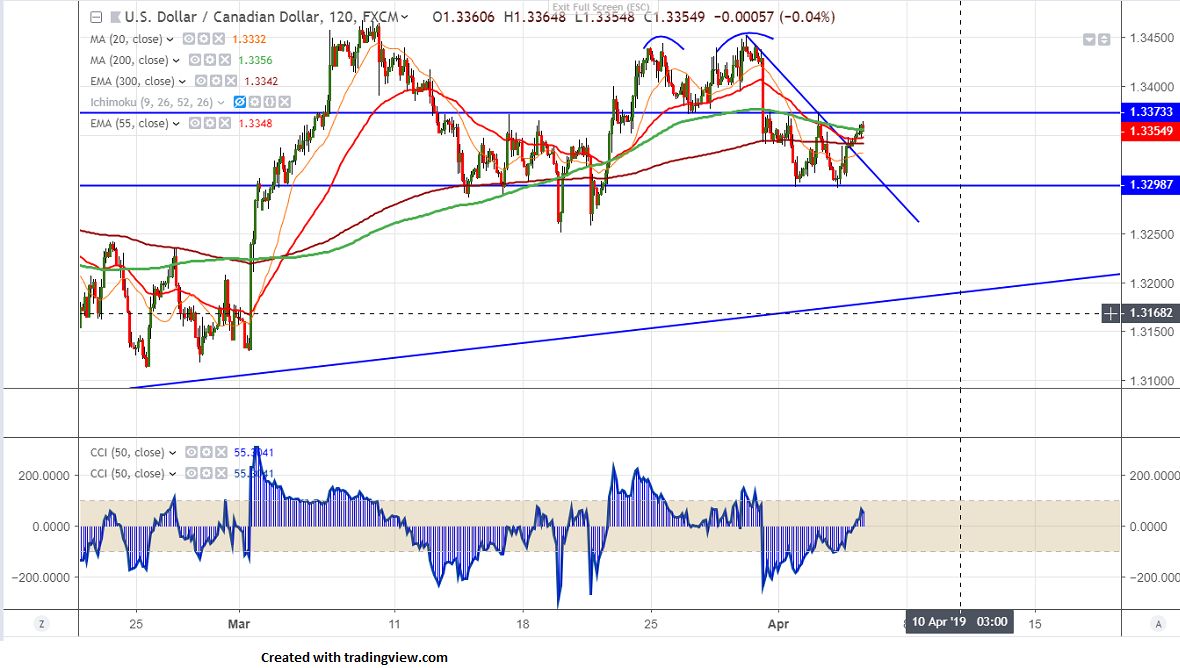1180x668 pixels.
Task: Select the 1.33733 price line label
Action: click(x=1151, y=112)
